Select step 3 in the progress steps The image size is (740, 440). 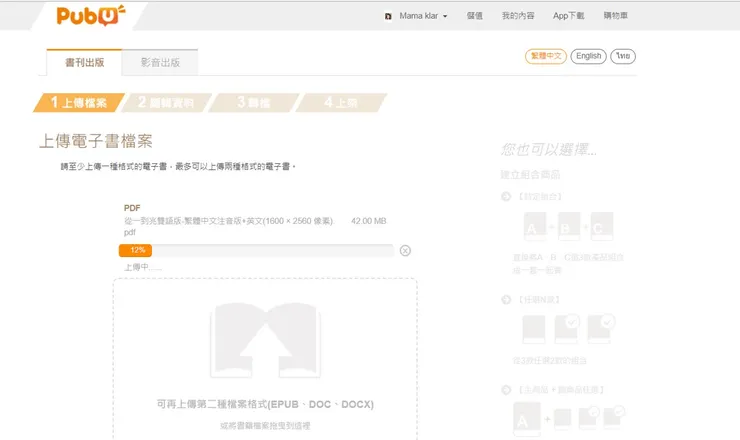[x=253, y=102]
